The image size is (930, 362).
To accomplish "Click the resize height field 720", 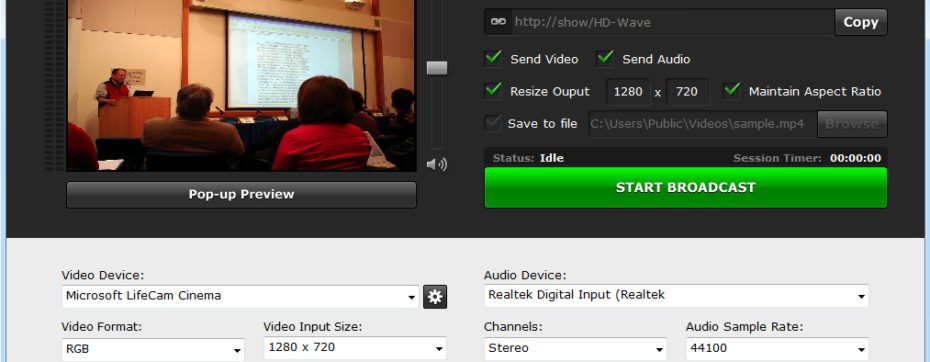I will (688, 92).
